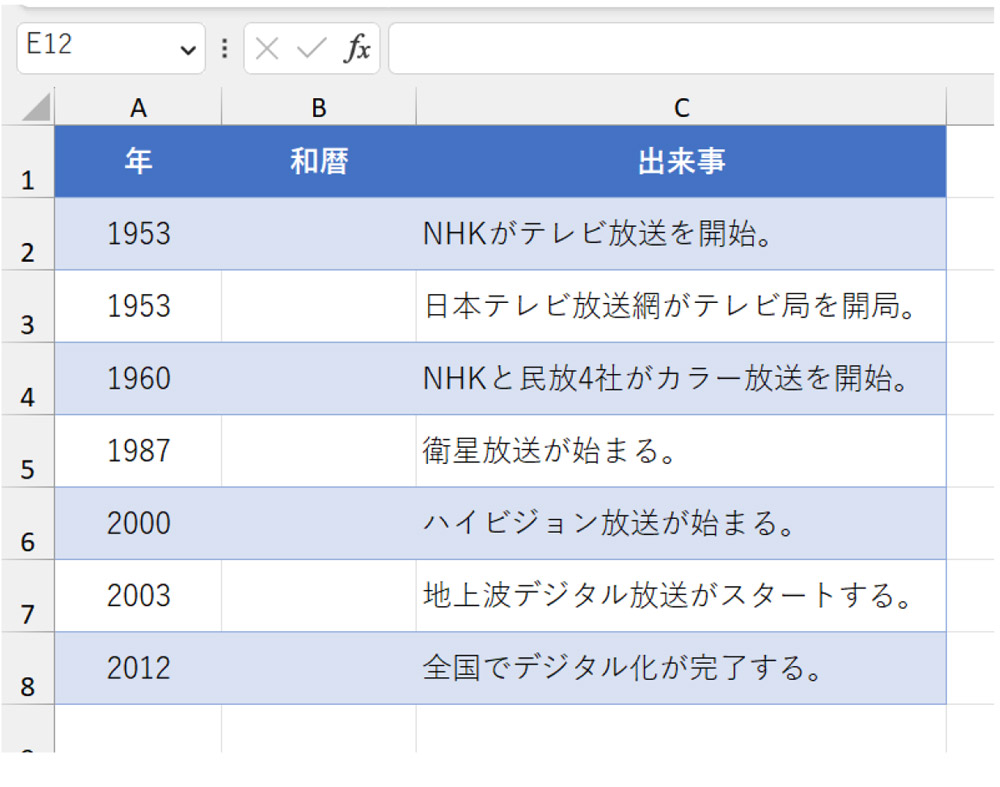Click empty 和暦 cell in the 1987 row

point(319,451)
